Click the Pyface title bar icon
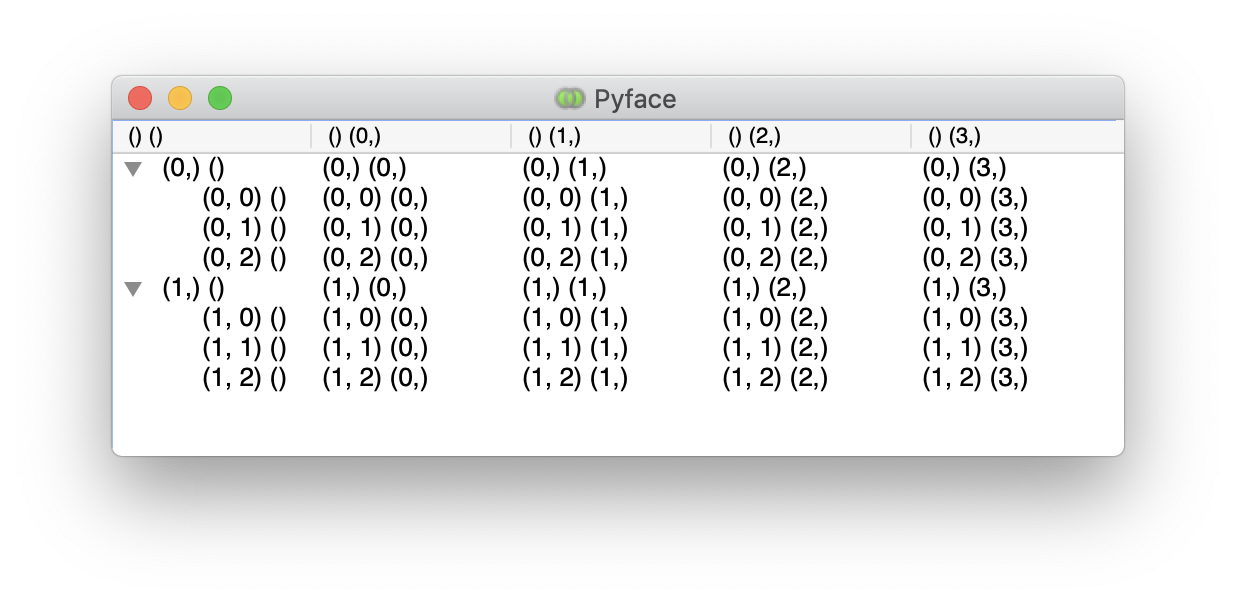1236x604 pixels. (569, 99)
